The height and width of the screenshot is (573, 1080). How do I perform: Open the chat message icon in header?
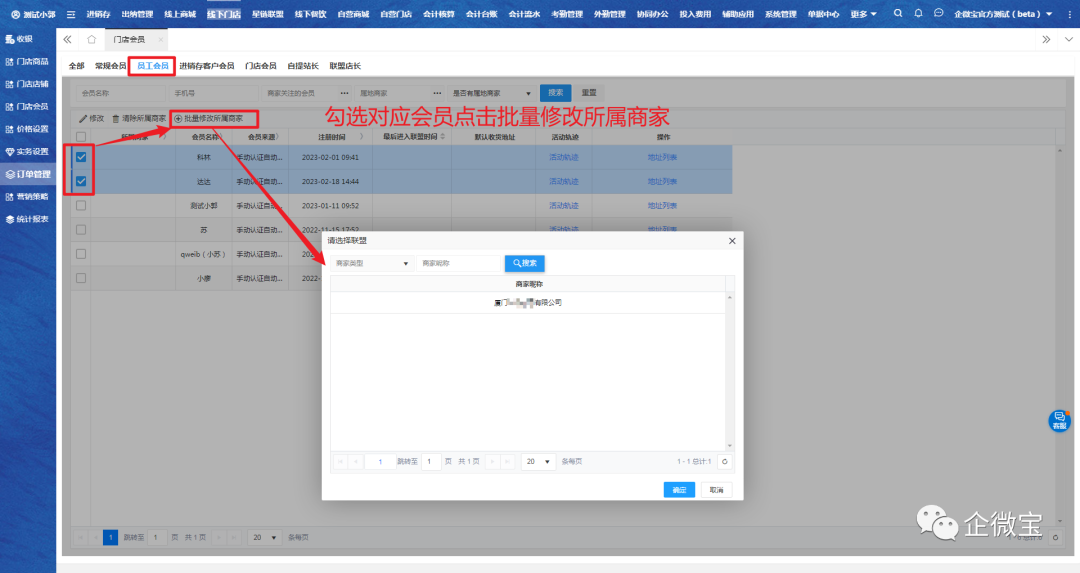click(937, 14)
